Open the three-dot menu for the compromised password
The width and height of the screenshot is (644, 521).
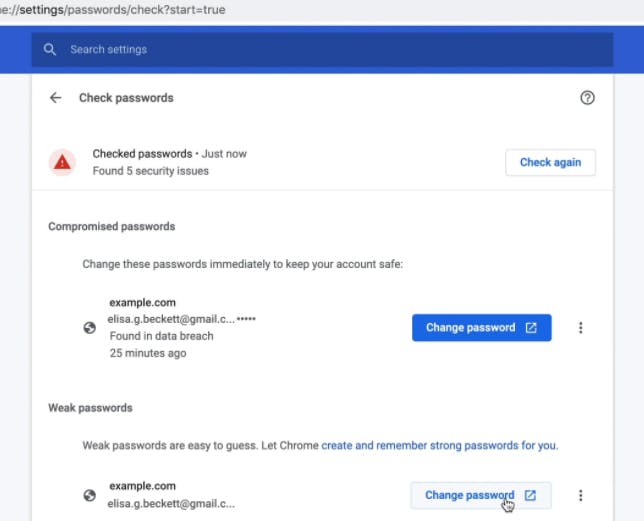(581, 328)
